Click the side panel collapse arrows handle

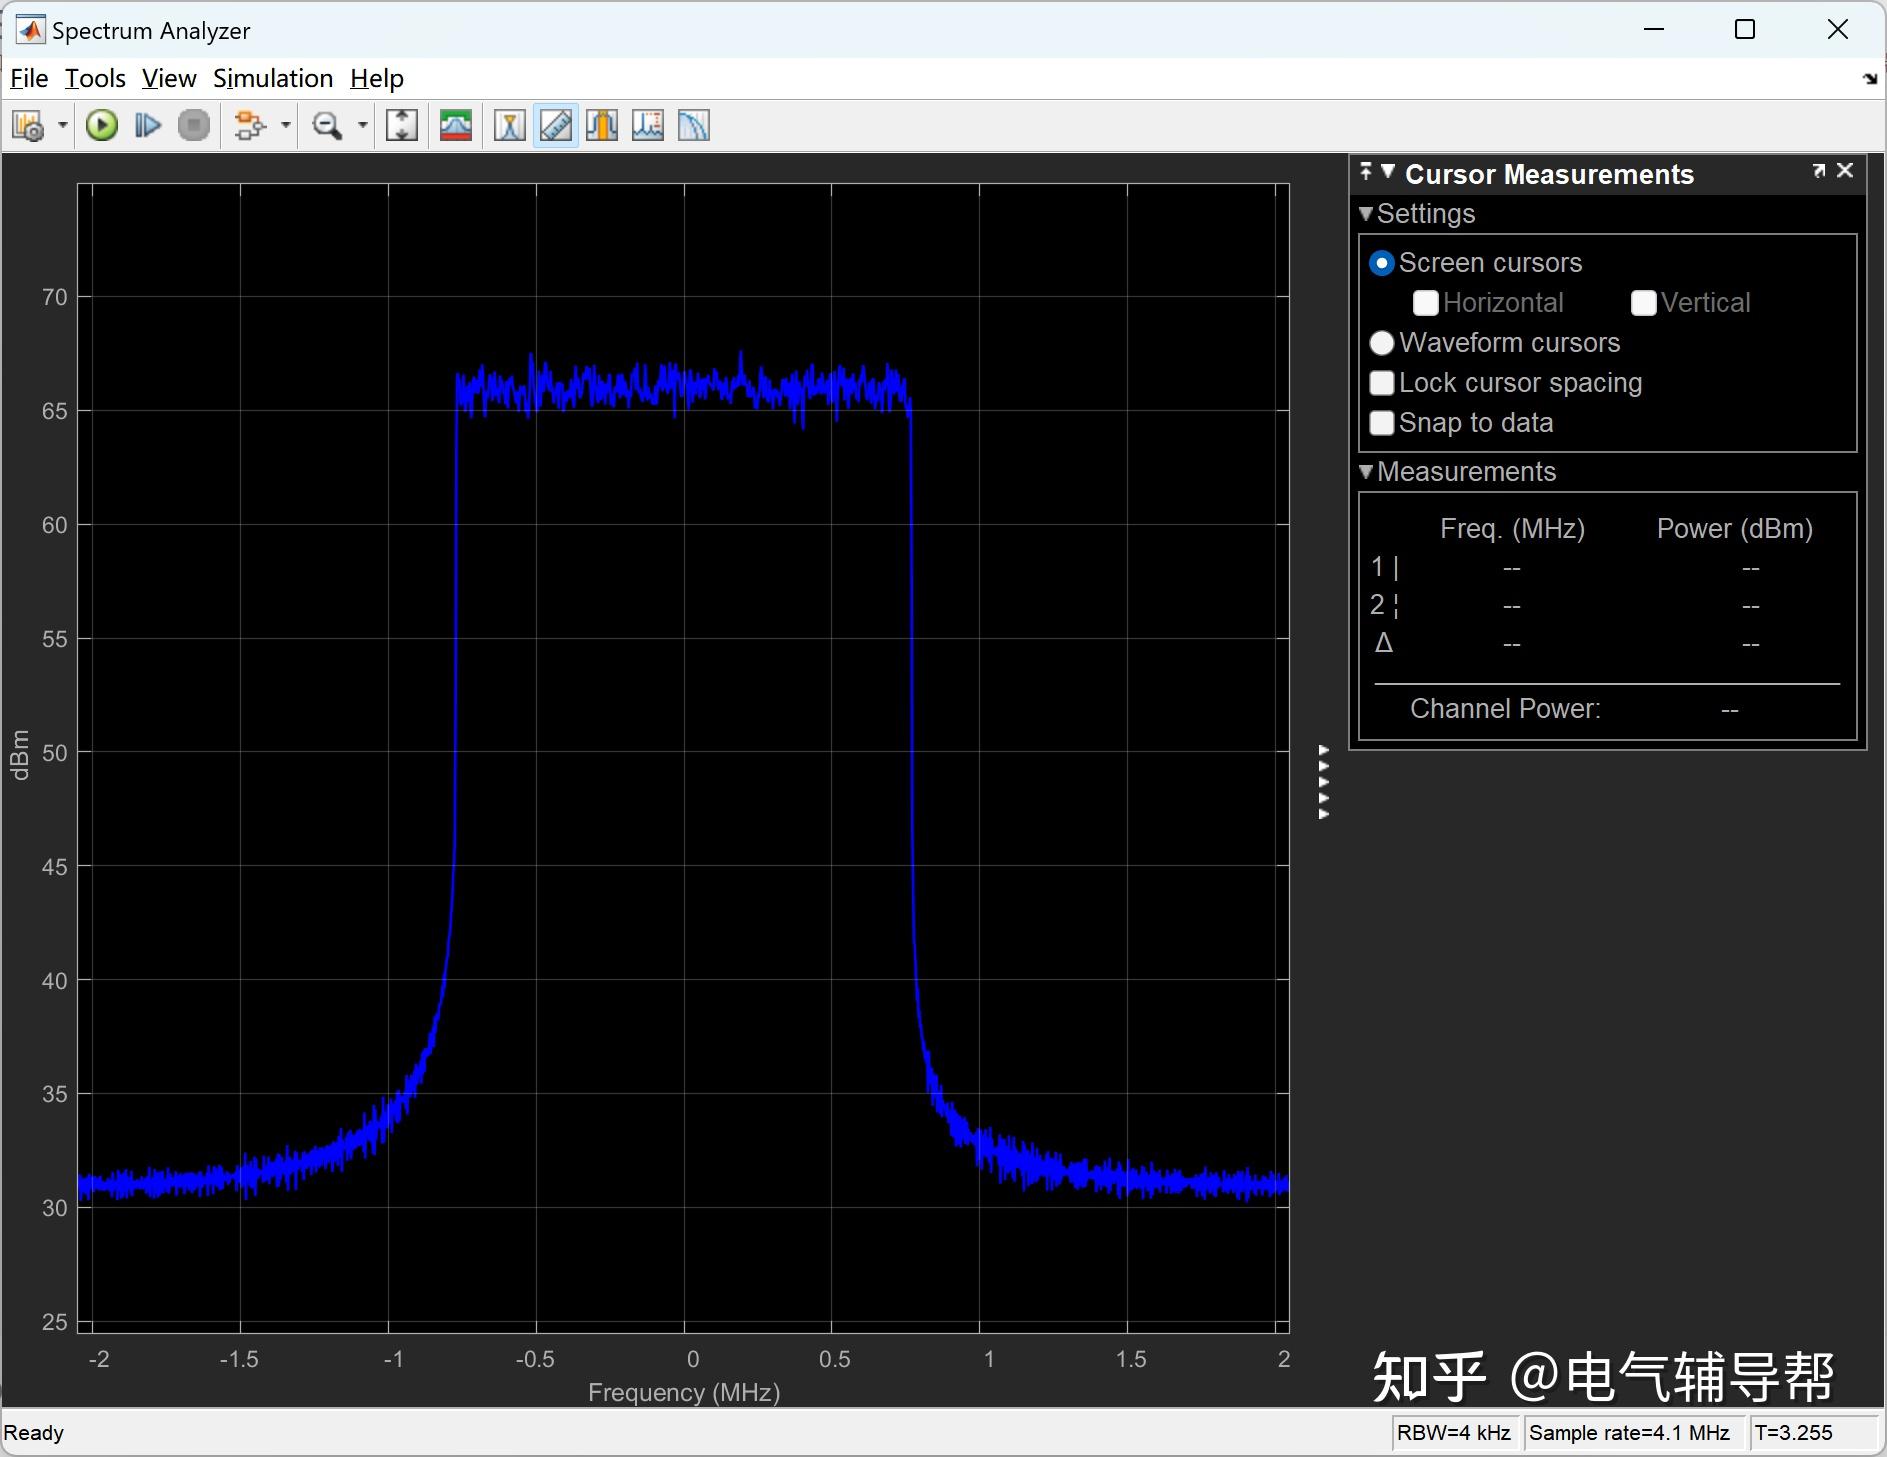1324,782
